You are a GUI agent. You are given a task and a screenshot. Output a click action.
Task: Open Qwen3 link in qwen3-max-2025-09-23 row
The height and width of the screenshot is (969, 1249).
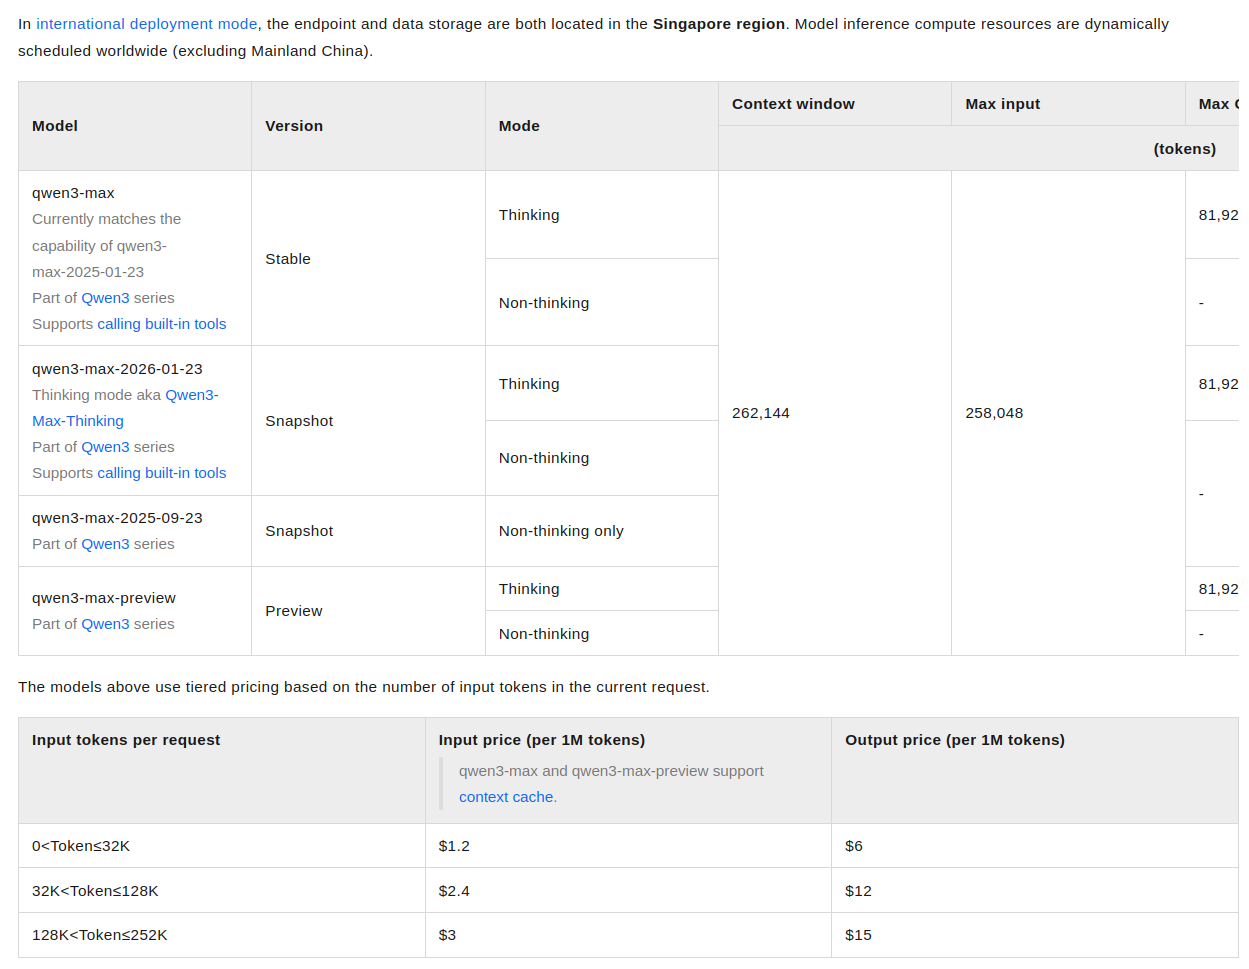pyautogui.click(x=105, y=544)
